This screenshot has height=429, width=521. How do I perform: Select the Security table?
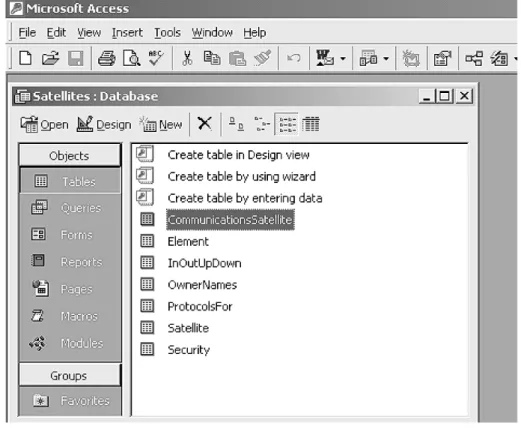tap(189, 350)
